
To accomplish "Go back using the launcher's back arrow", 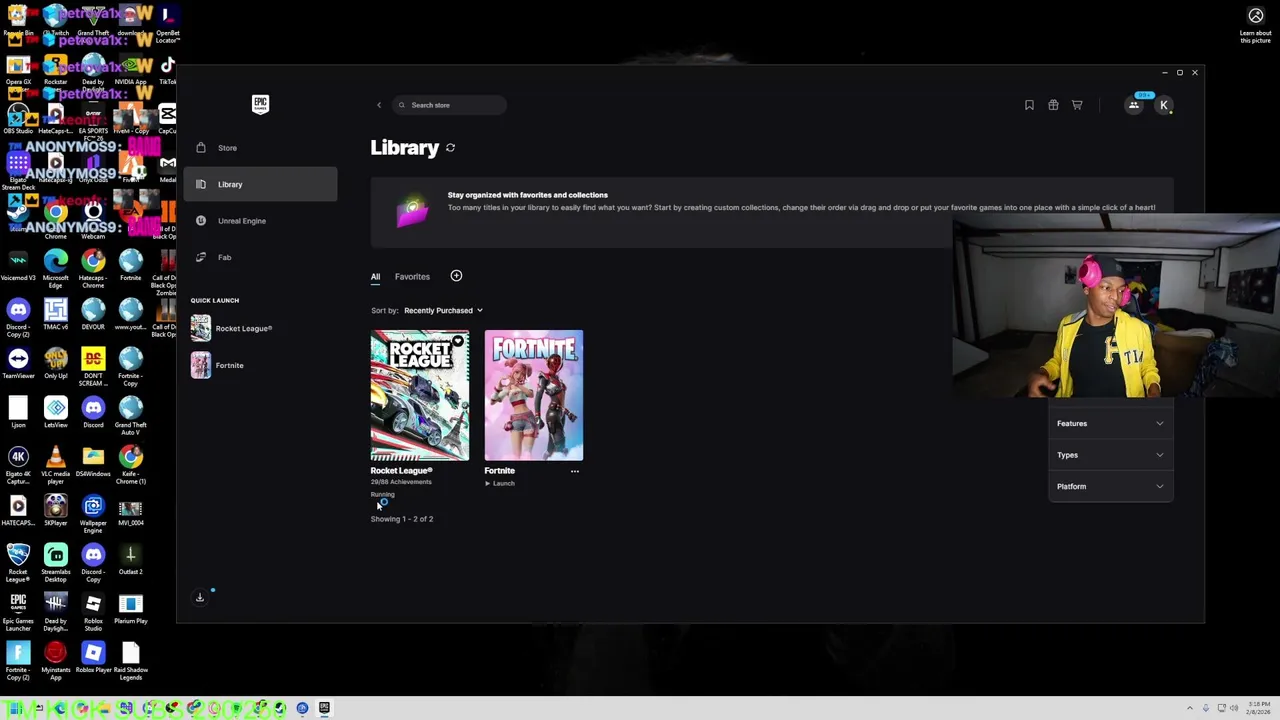I will tap(378, 105).
